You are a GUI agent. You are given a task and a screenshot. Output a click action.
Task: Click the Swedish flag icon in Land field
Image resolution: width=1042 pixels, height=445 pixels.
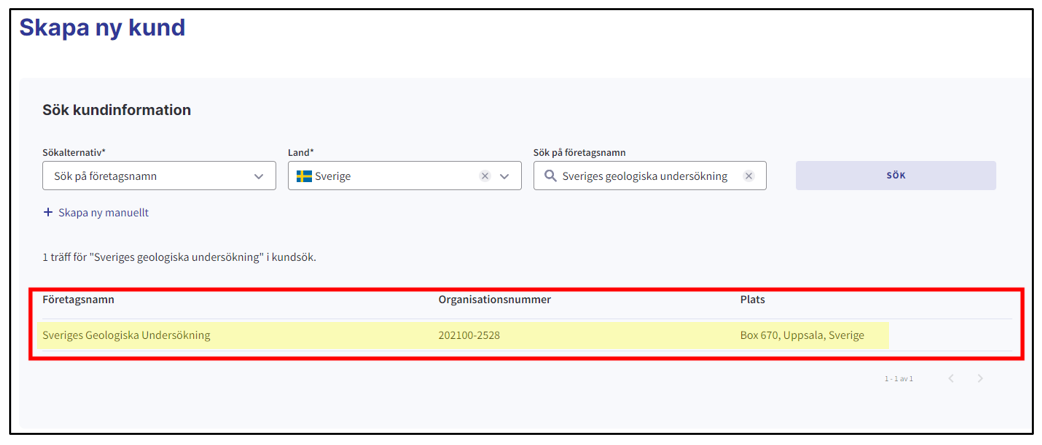[x=304, y=176]
